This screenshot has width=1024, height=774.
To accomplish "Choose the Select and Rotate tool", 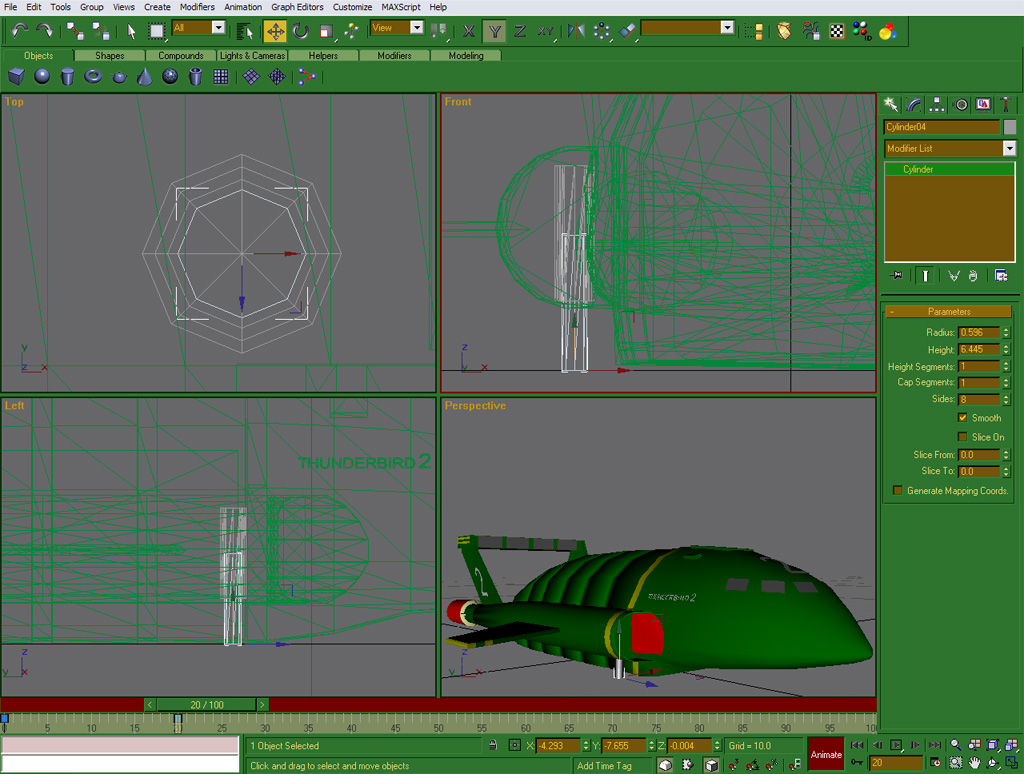I will (x=300, y=31).
